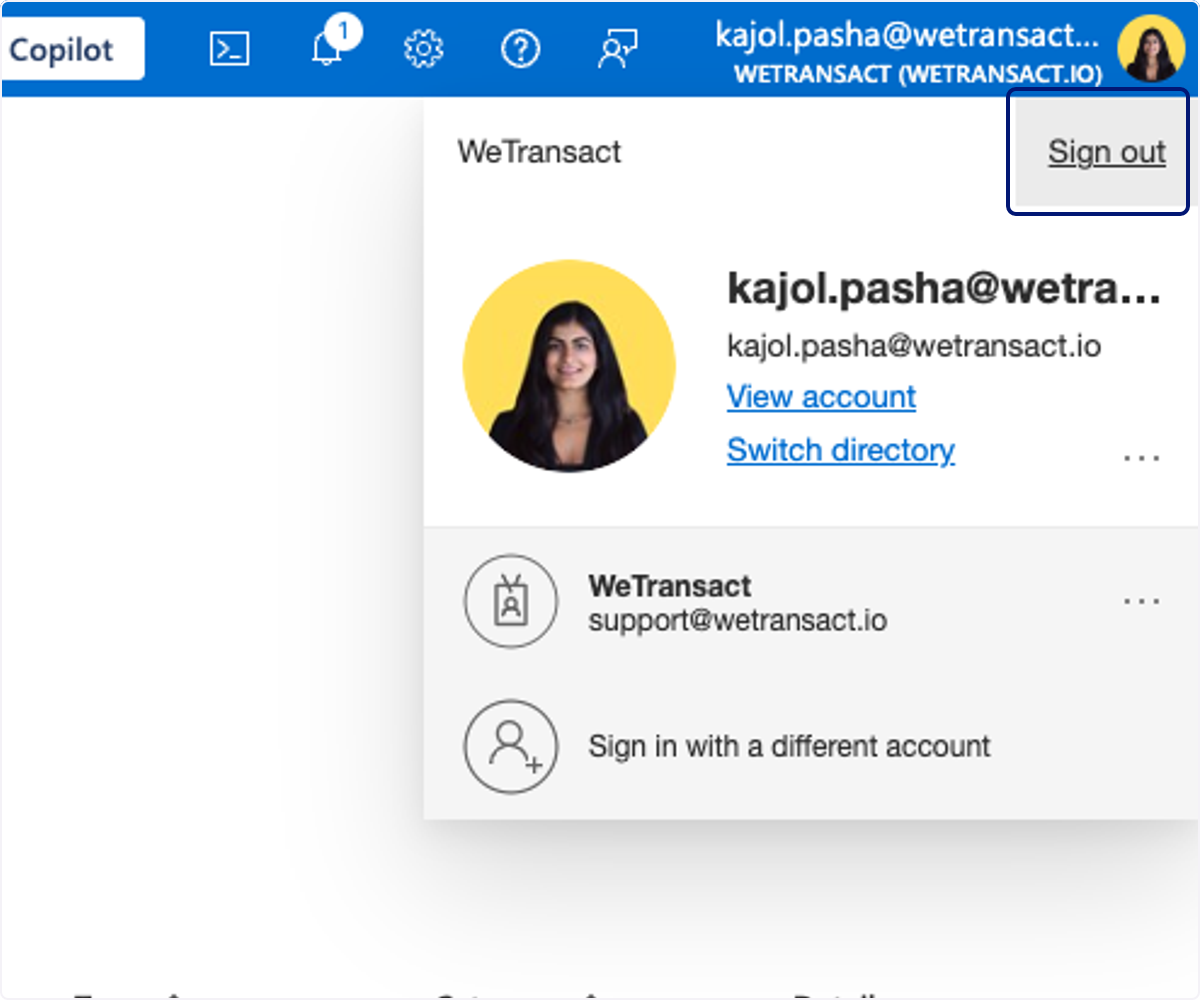
Task: Click WETRANSACT (WETRANSACT.IO) directory label
Action: coord(918,75)
